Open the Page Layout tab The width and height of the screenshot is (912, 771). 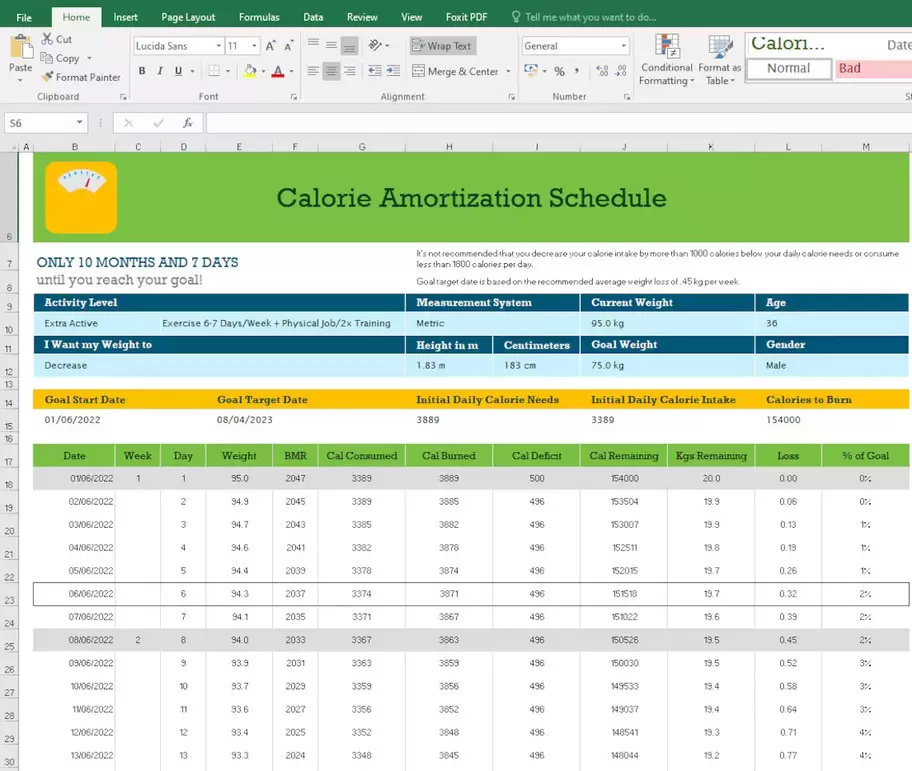pyautogui.click(x=188, y=17)
